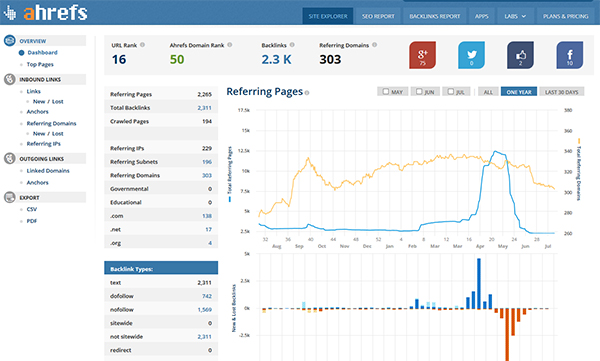Click info icon beside Referring Domains metric
The width and height of the screenshot is (600, 361).
(x=375, y=45)
